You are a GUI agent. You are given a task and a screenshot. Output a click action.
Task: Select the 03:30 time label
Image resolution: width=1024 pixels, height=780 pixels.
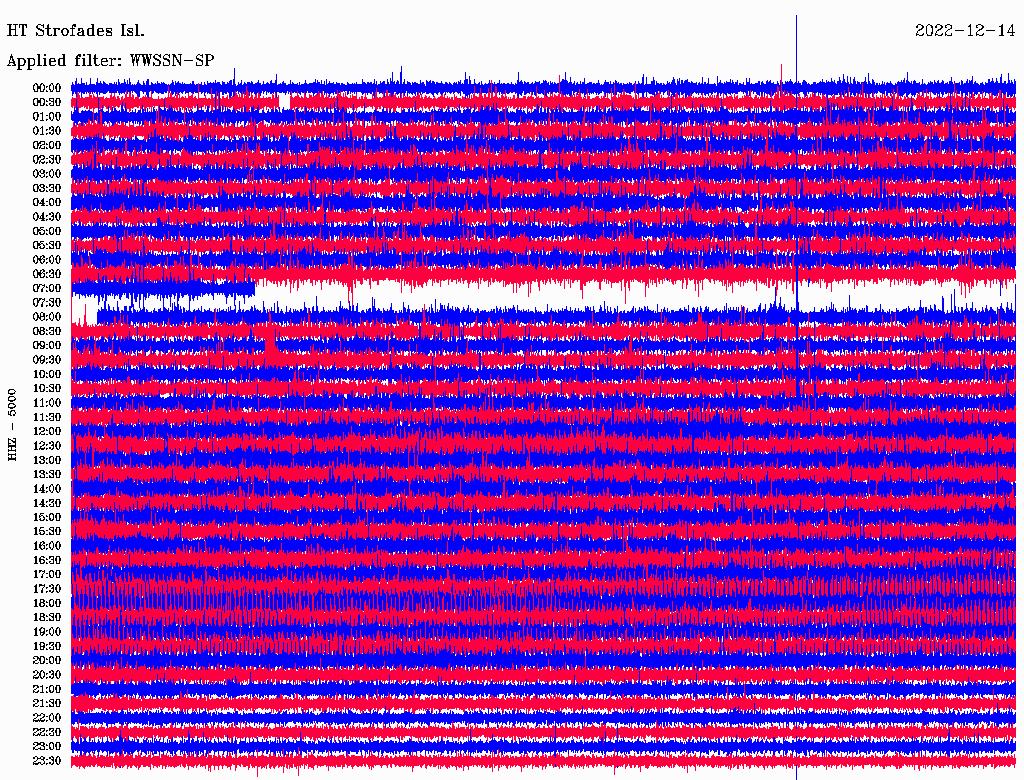(x=47, y=188)
